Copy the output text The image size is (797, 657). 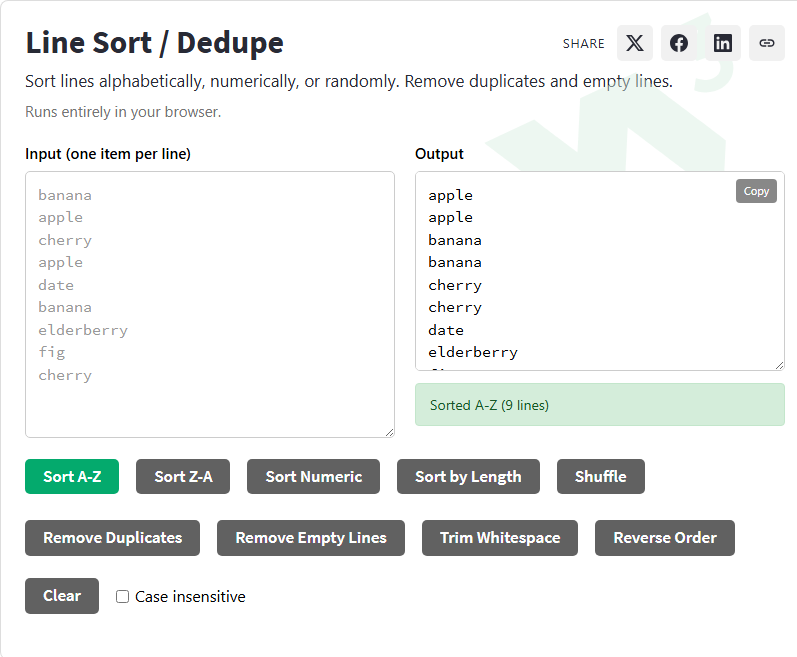pos(756,191)
